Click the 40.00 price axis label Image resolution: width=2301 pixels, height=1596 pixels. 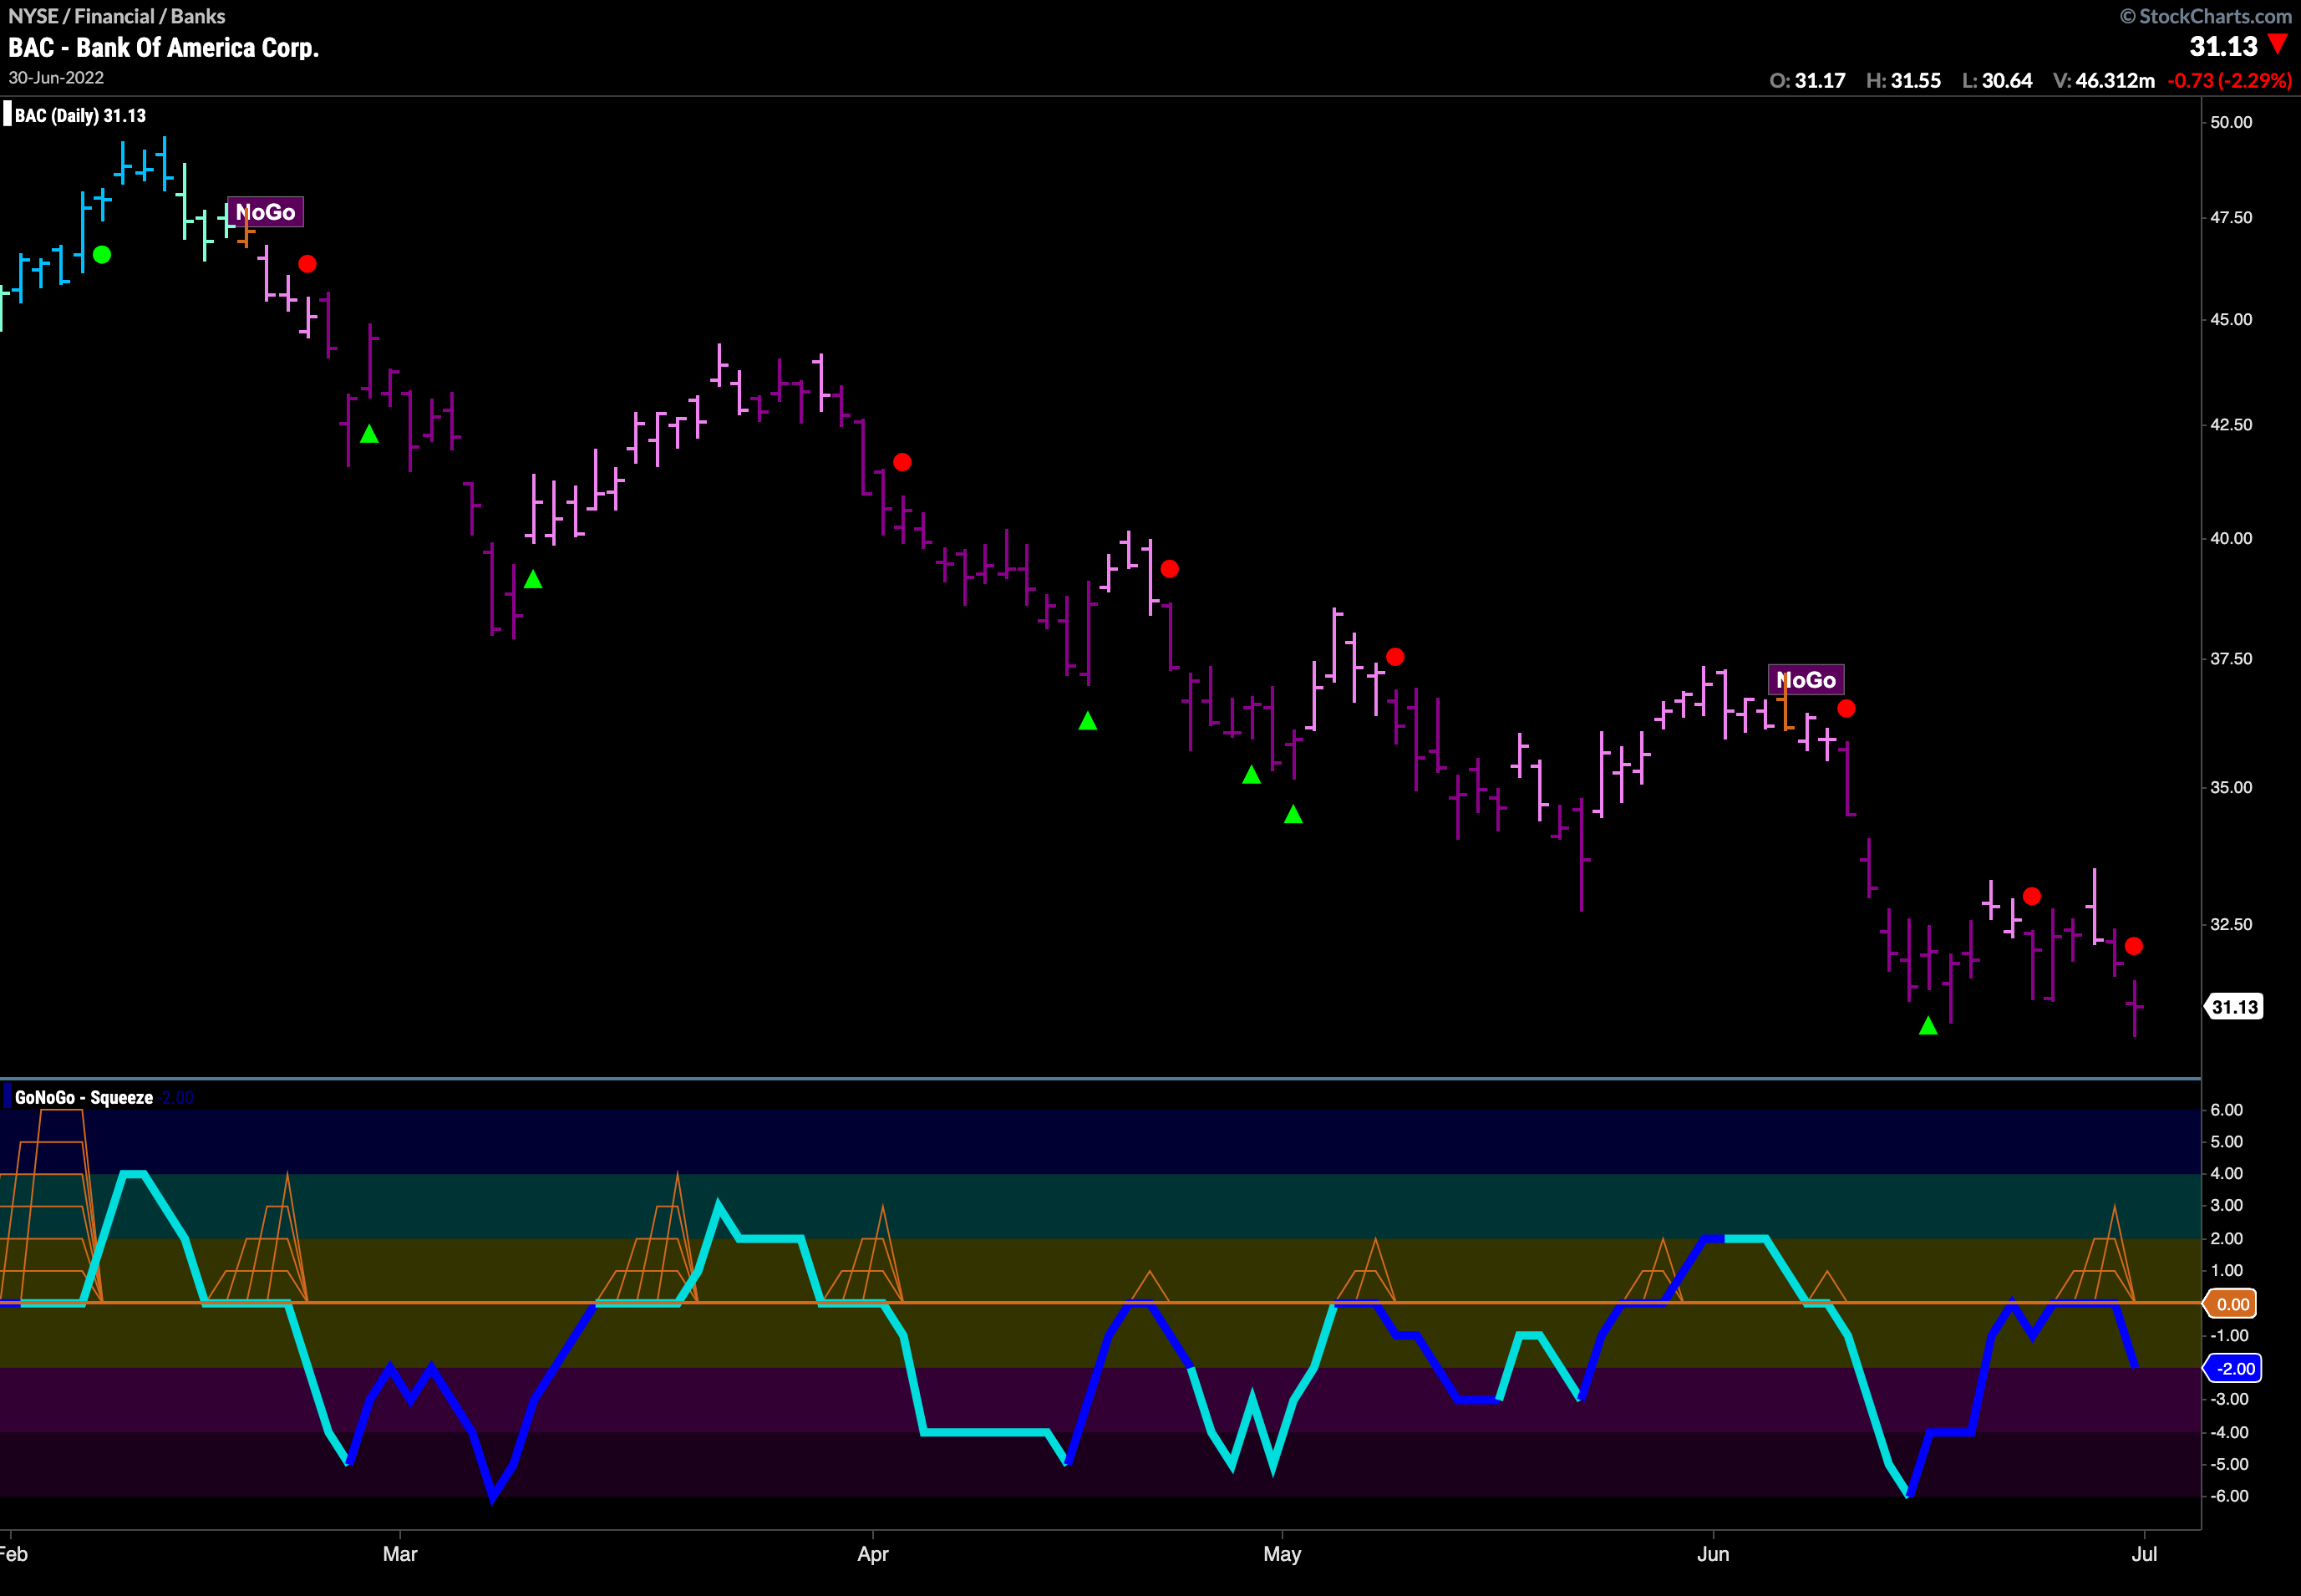coord(2231,538)
